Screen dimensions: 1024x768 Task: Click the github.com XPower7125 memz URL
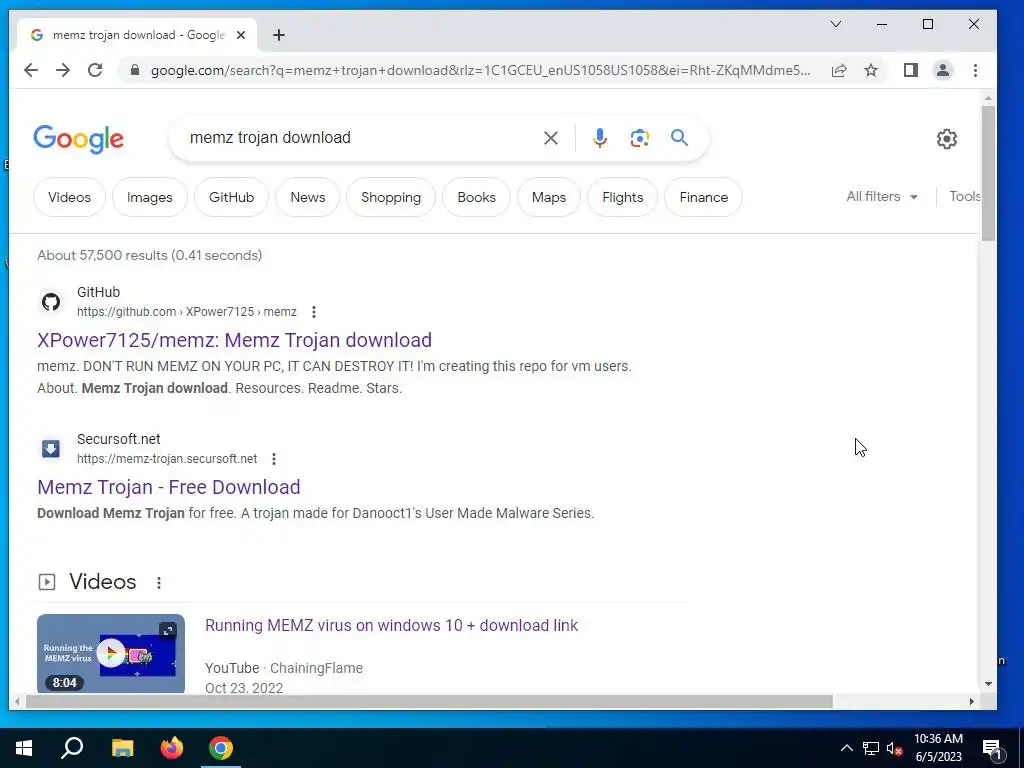point(187,312)
